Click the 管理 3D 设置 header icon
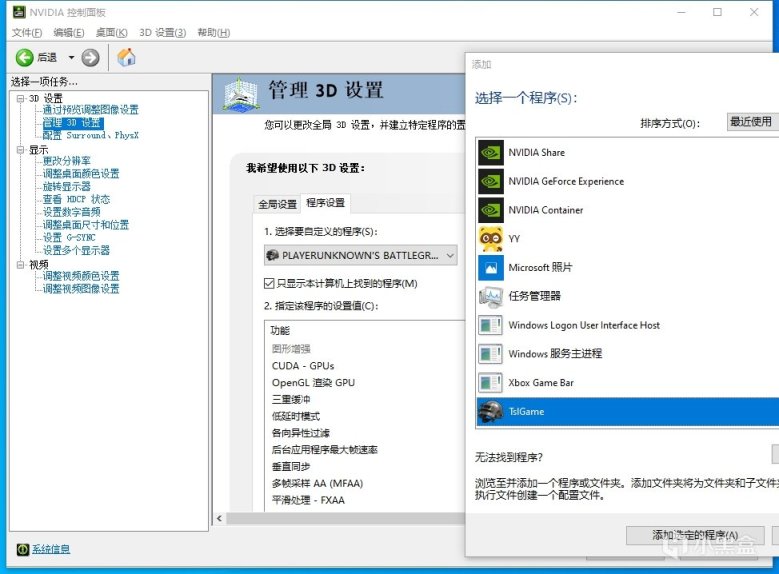 point(240,93)
